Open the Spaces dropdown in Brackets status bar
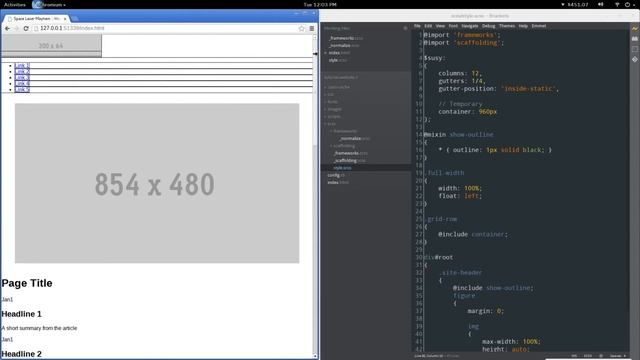 (x=618, y=356)
